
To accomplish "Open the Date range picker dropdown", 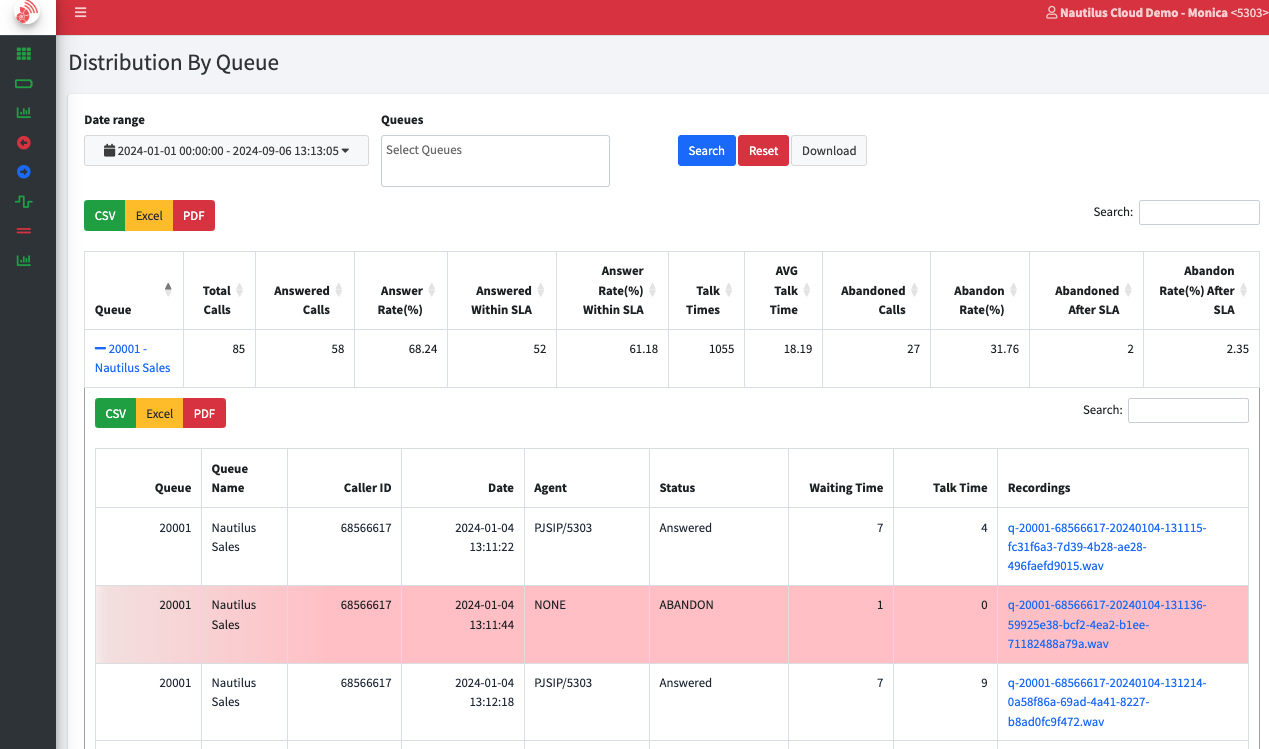I will (227, 151).
